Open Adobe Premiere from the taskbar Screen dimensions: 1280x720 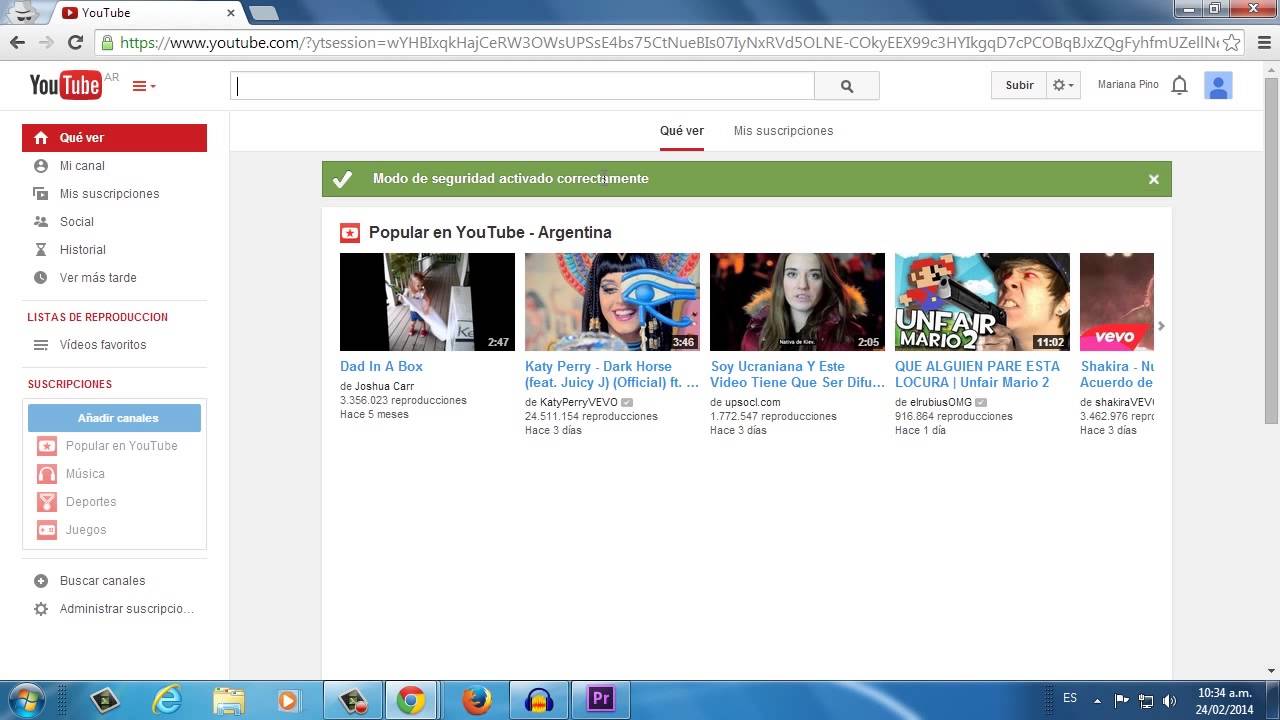pos(600,699)
